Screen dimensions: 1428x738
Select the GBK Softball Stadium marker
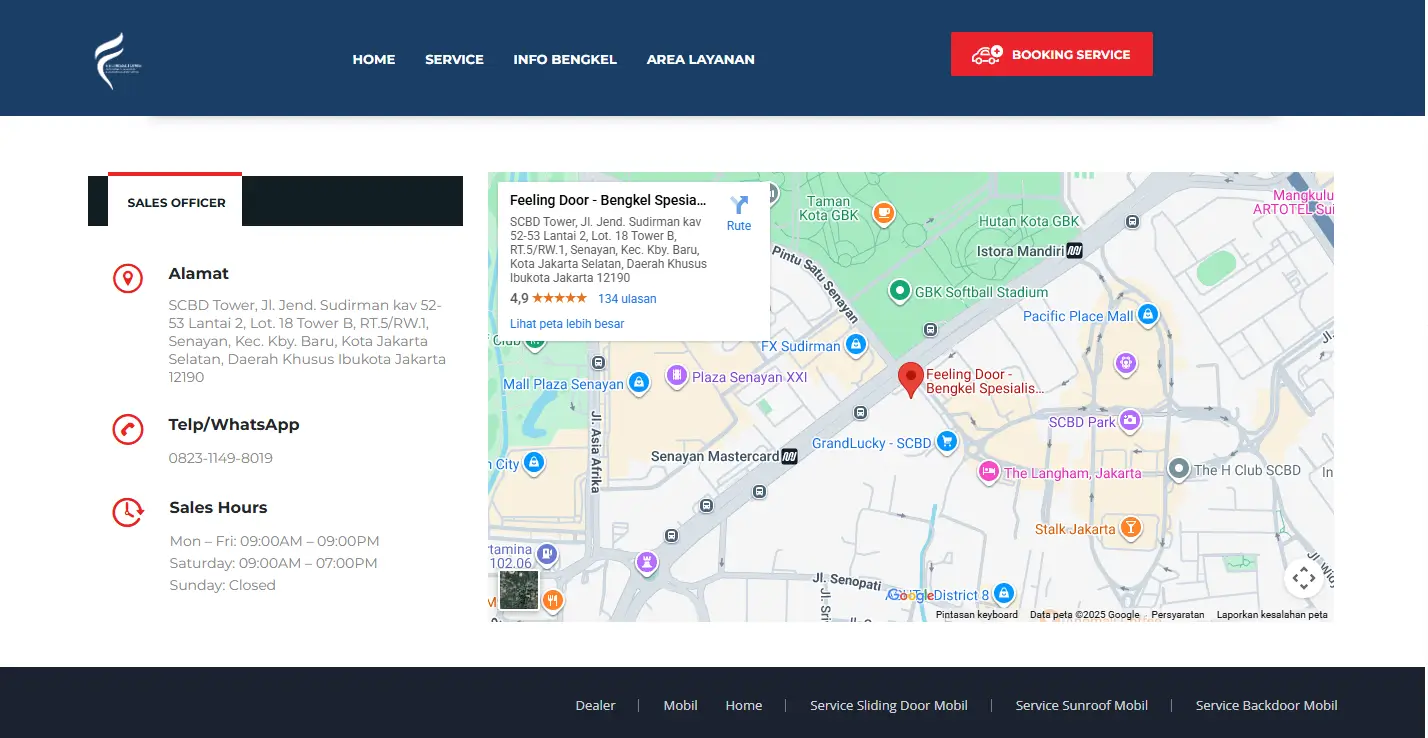900,292
